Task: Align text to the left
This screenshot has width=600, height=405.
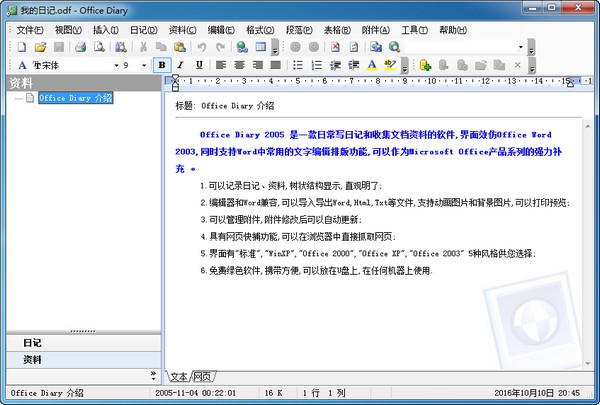Action: coord(220,65)
